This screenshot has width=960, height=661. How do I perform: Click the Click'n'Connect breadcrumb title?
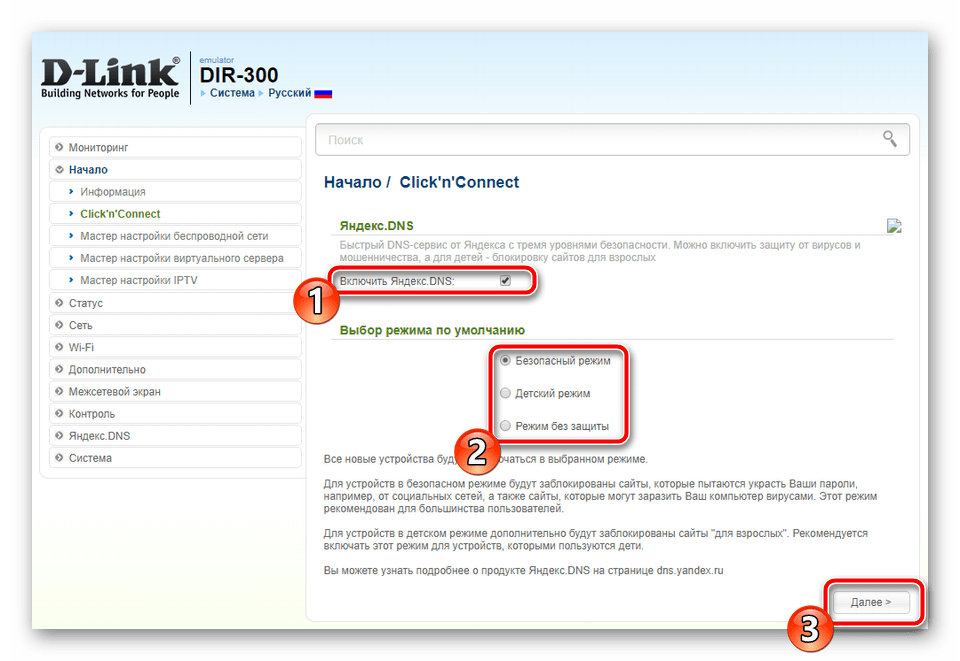pyautogui.click(x=459, y=182)
